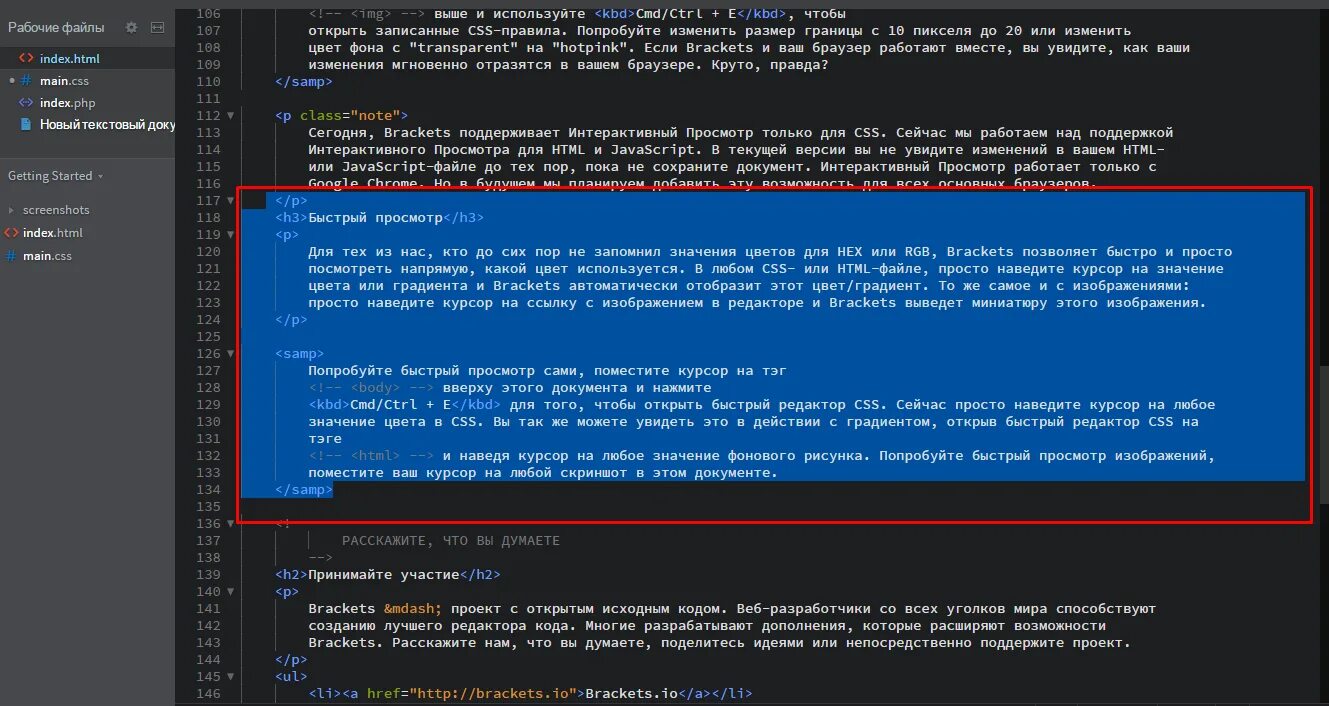Viewport: 1329px width, 706px height.
Task: Click the CSS hash icon of working main.css
Action: [27, 80]
